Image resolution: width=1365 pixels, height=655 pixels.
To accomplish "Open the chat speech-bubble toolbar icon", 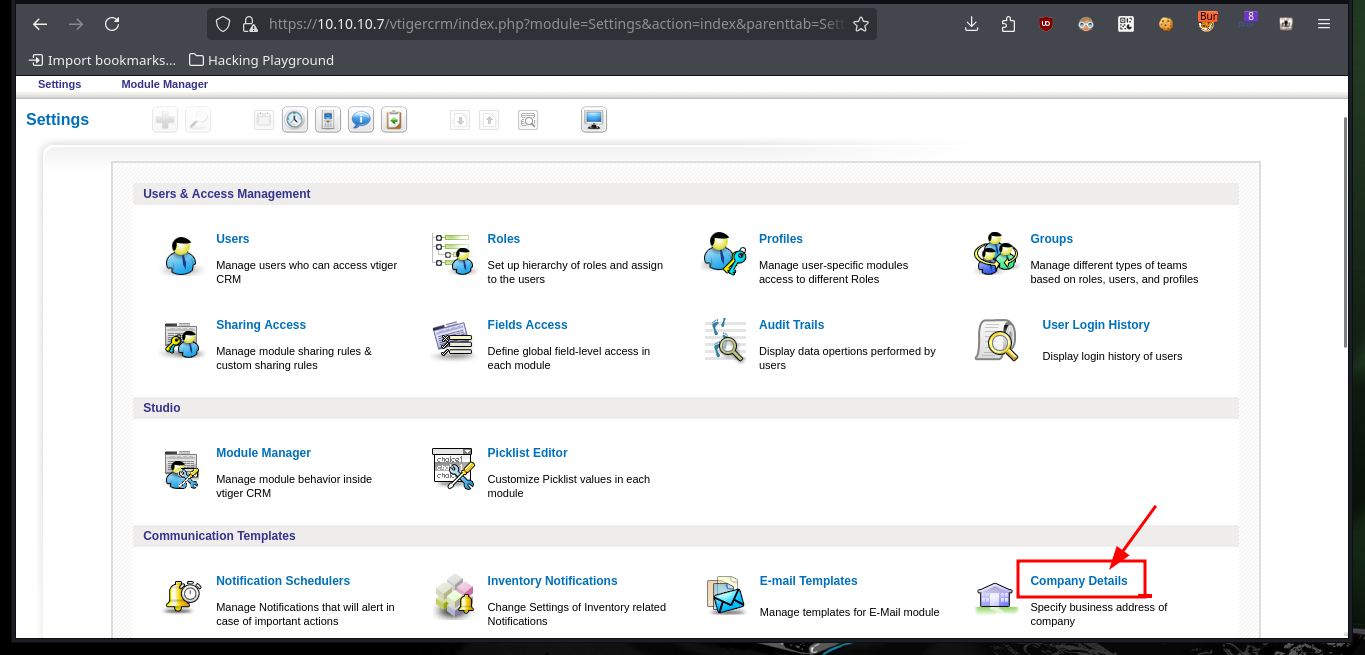I will [x=361, y=120].
